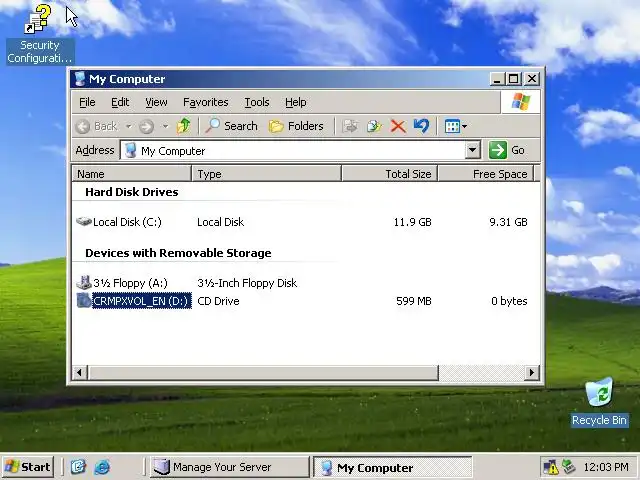Image resolution: width=640 pixels, height=480 pixels.
Task: Click the horizontal scrollbar thumb
Action: 262,372
